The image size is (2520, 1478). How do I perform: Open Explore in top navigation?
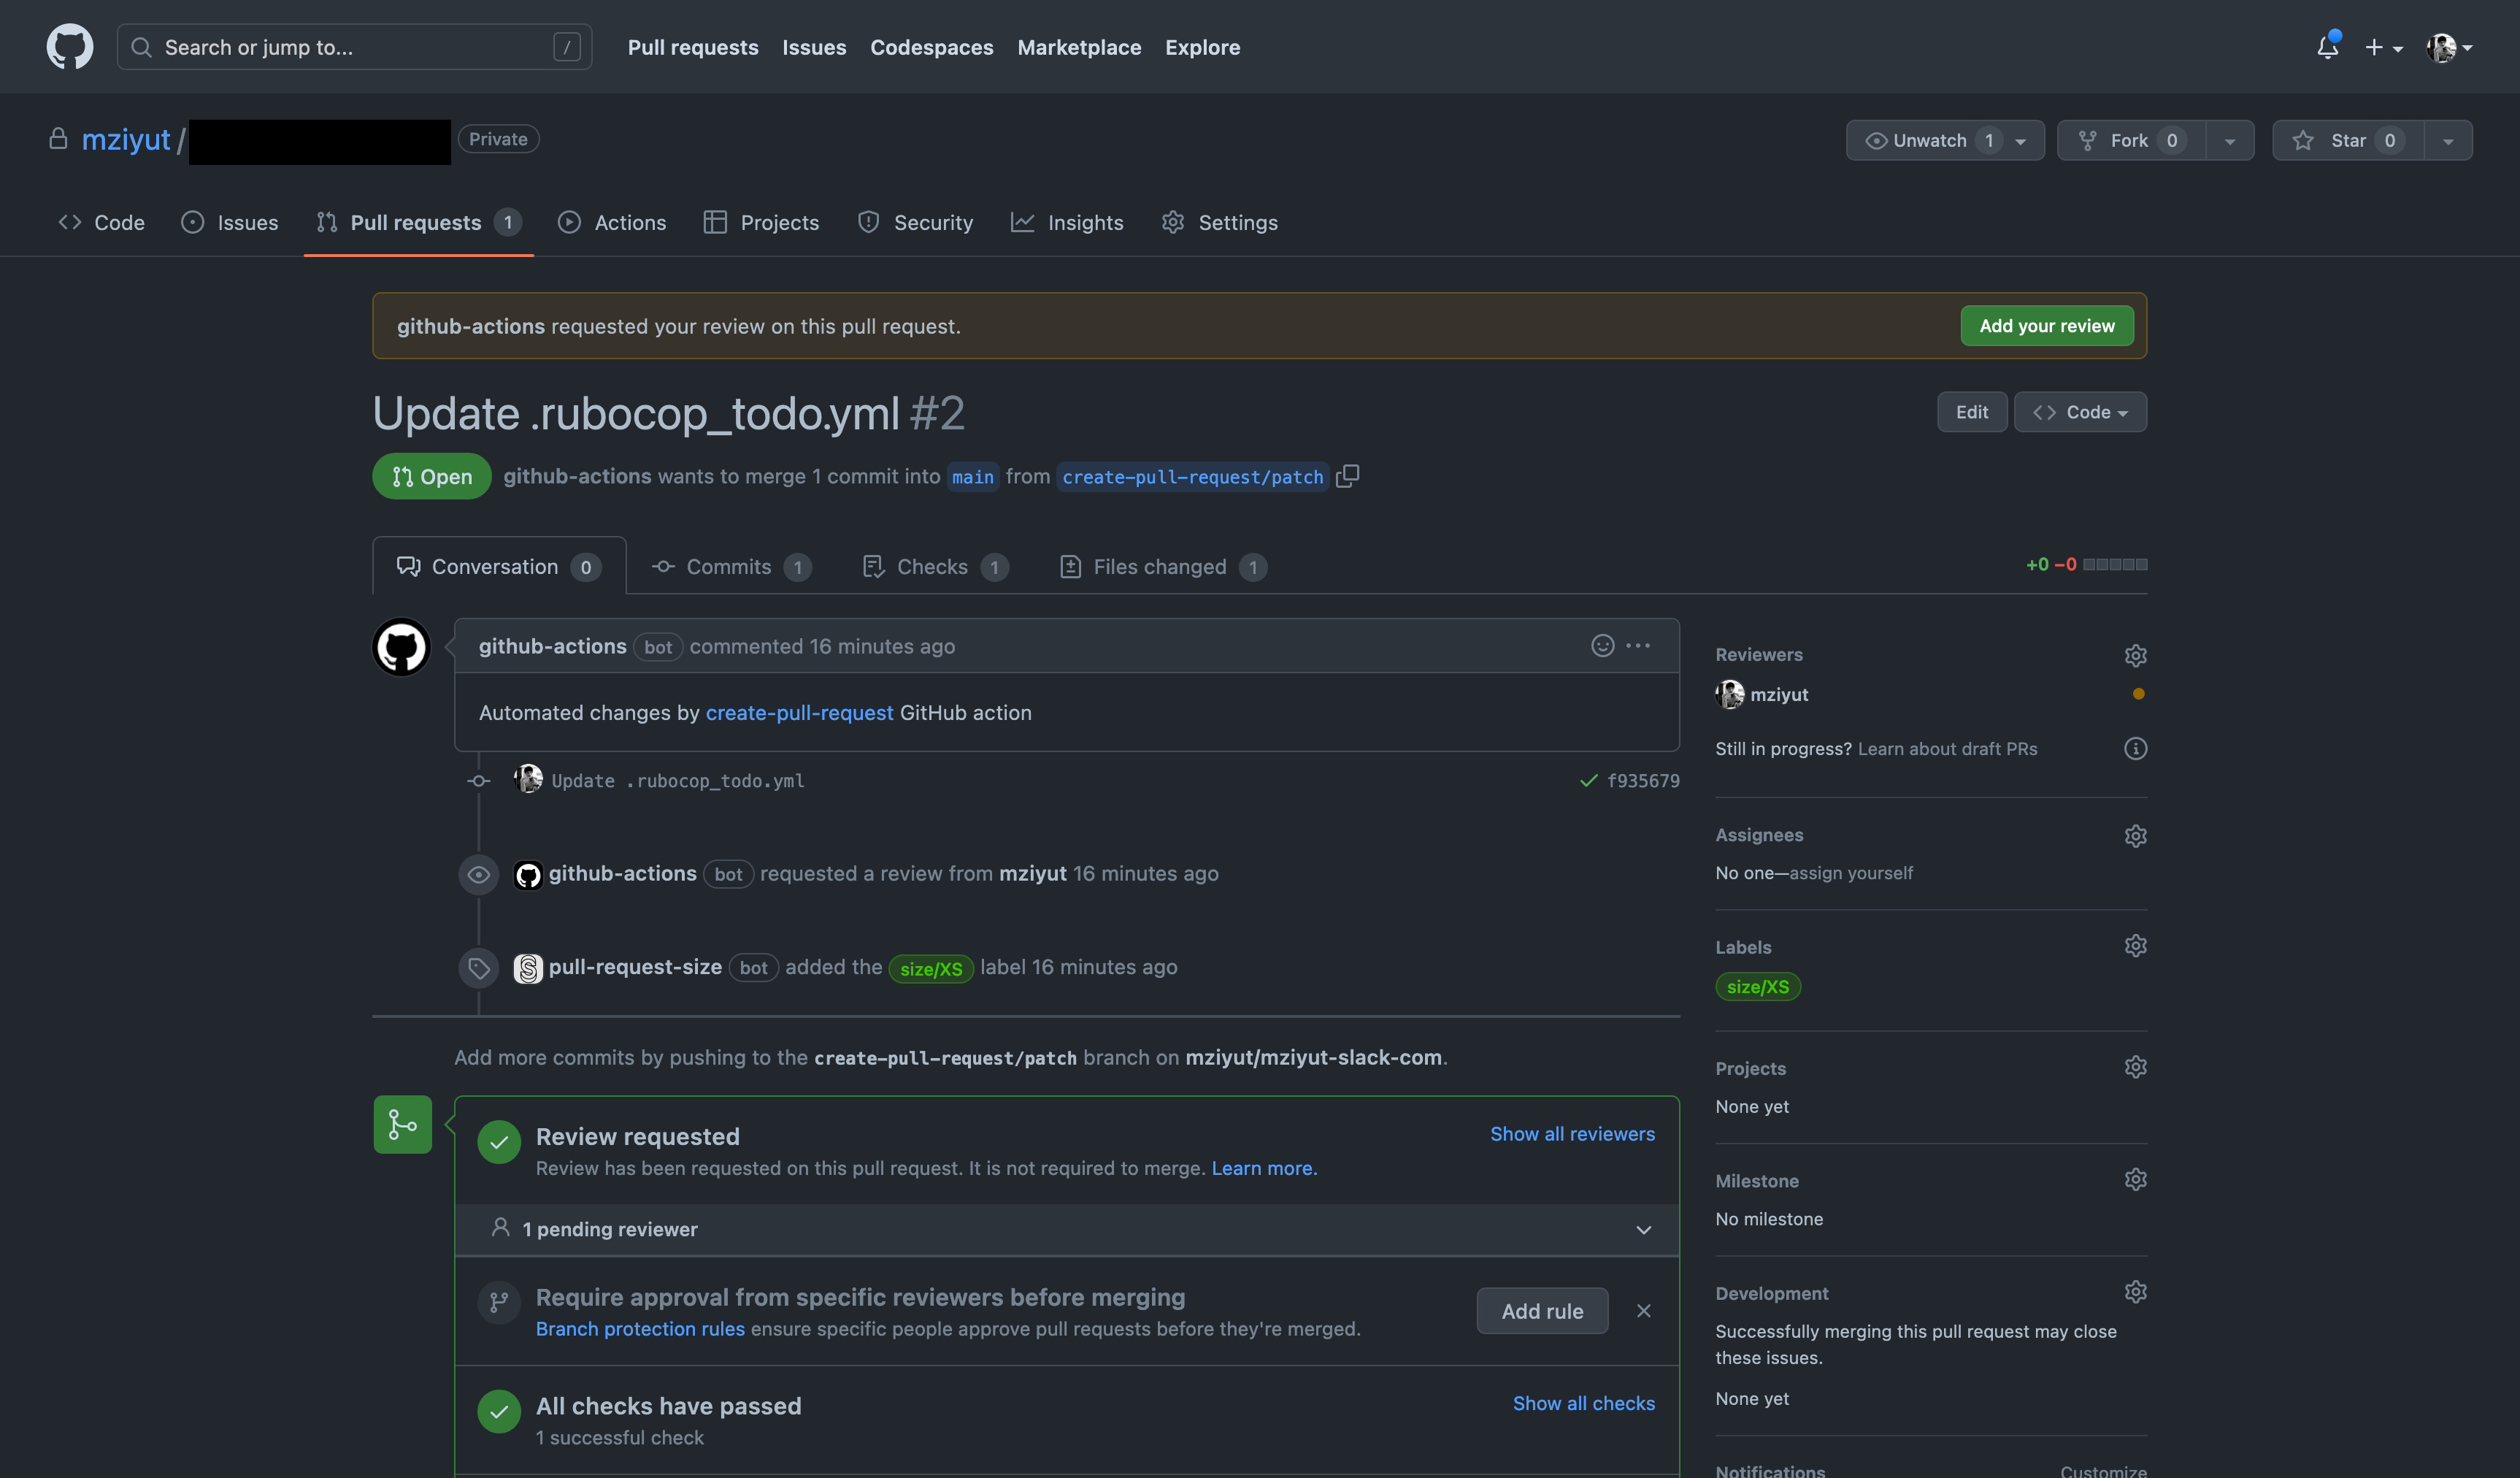click(x=1202, y=47)
